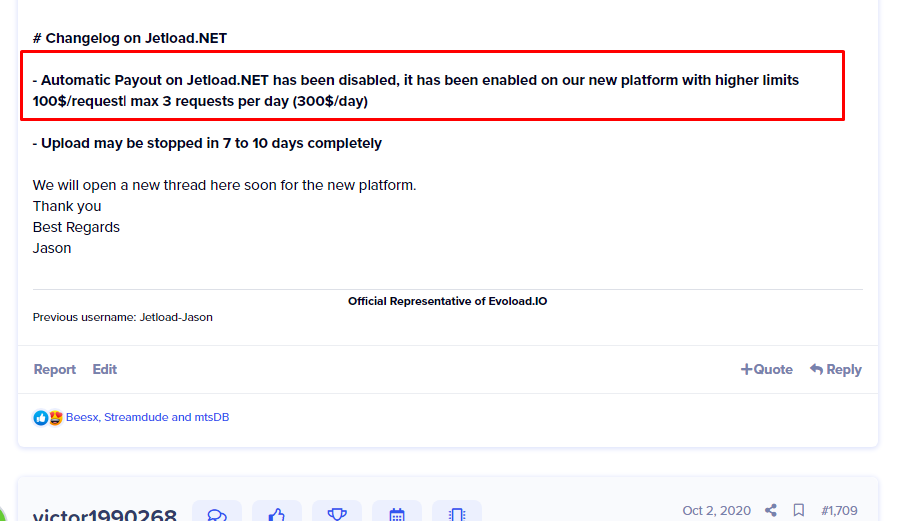This screenshot has height=521, width=921.
Task: Click the trophy points icon beside victor1990268
Action: pyautogui.click(x=337, y=514)
